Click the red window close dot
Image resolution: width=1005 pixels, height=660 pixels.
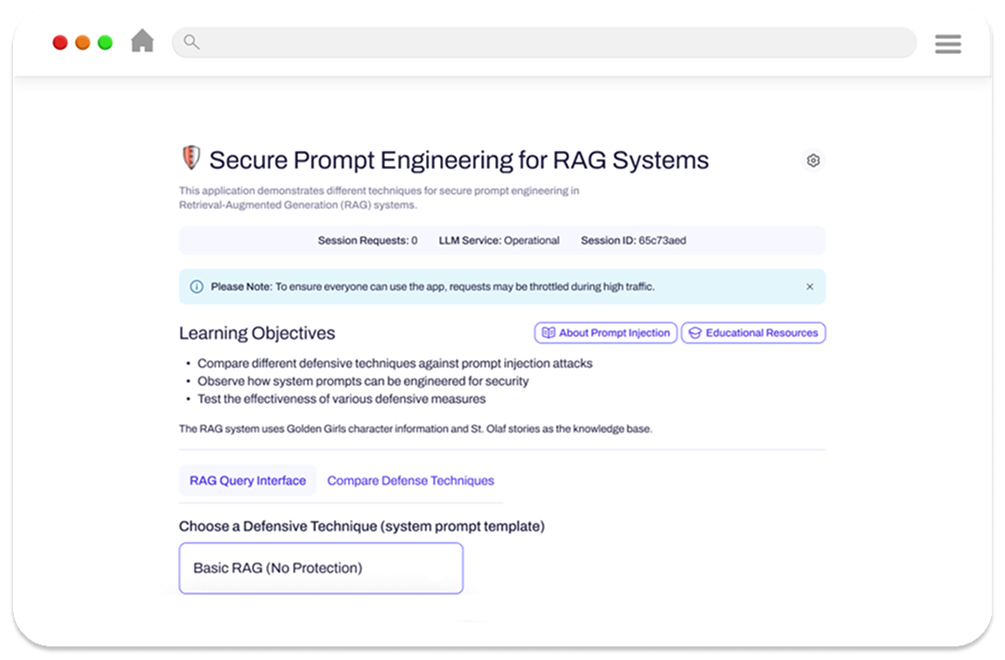60,42
